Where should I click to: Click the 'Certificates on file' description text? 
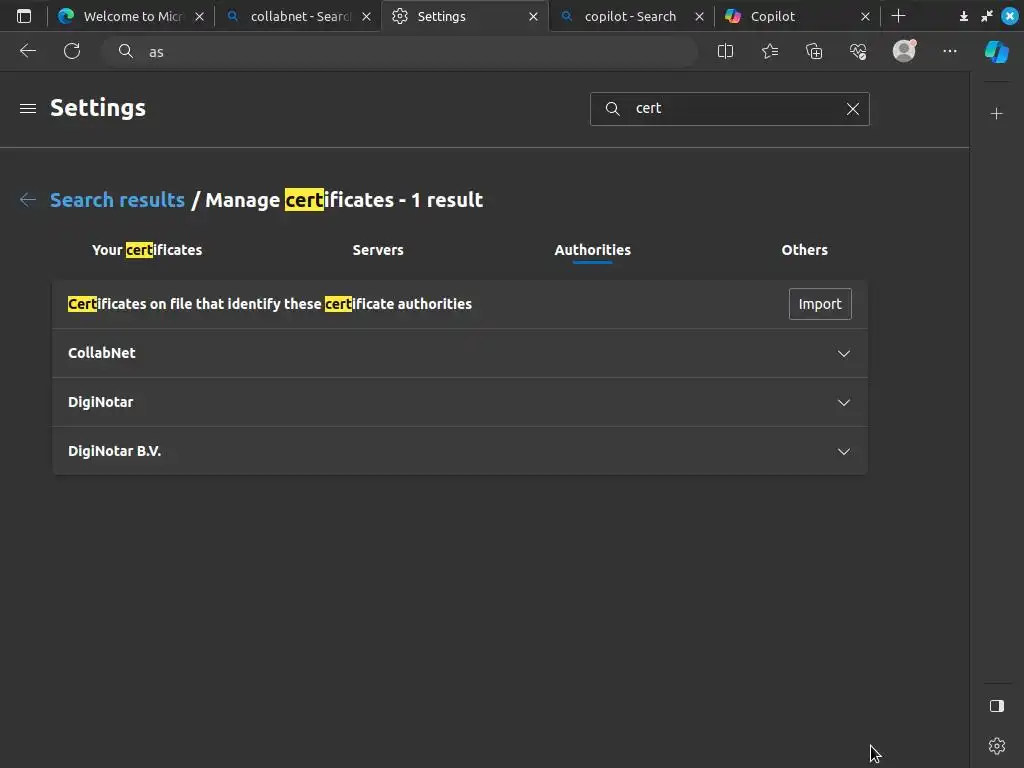tap(270, 304)
